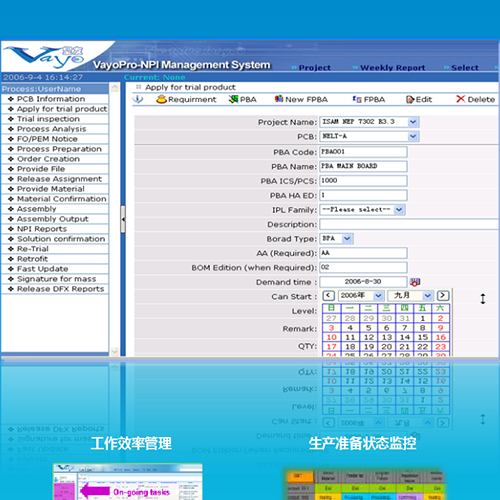500x500 pixels.
Task: Open the Project Name dropdown
Action: (x=413, y=122)
